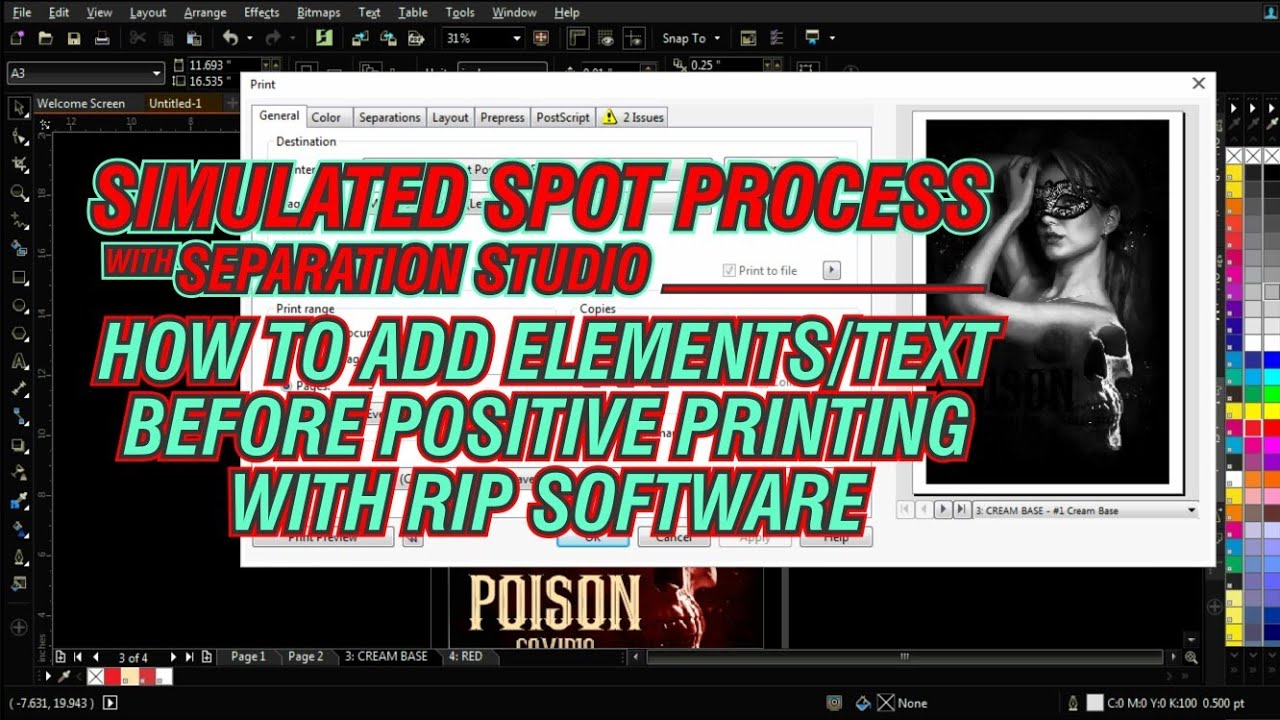1280x720 pixels.
Task: Click Cancel button in Print dialog
Action: (x=673, y=537)
